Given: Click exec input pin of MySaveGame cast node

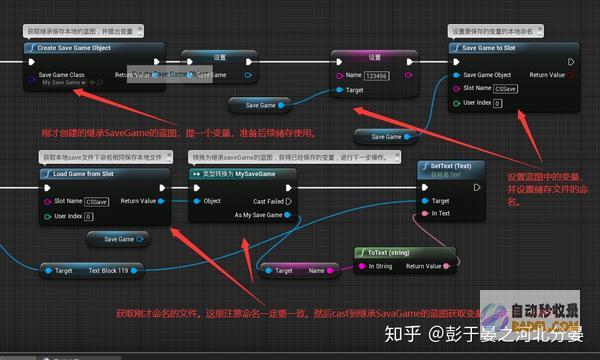Looking at the screenshot, I should coord(197,188).
